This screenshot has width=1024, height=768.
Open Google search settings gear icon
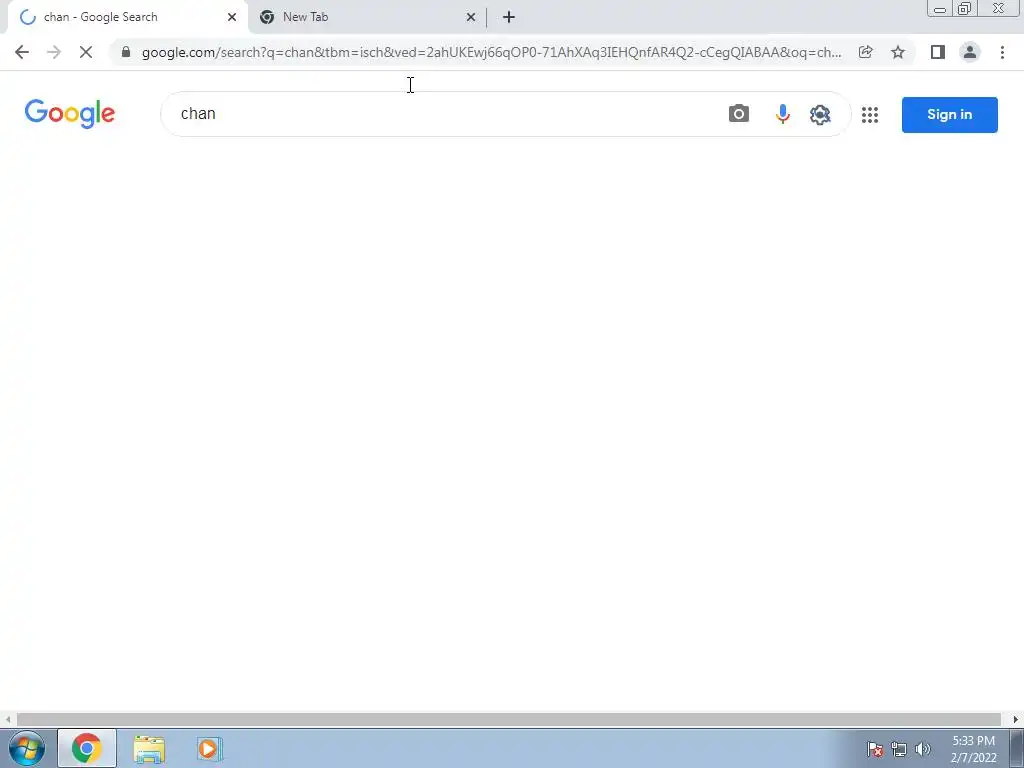coord(820,114)
